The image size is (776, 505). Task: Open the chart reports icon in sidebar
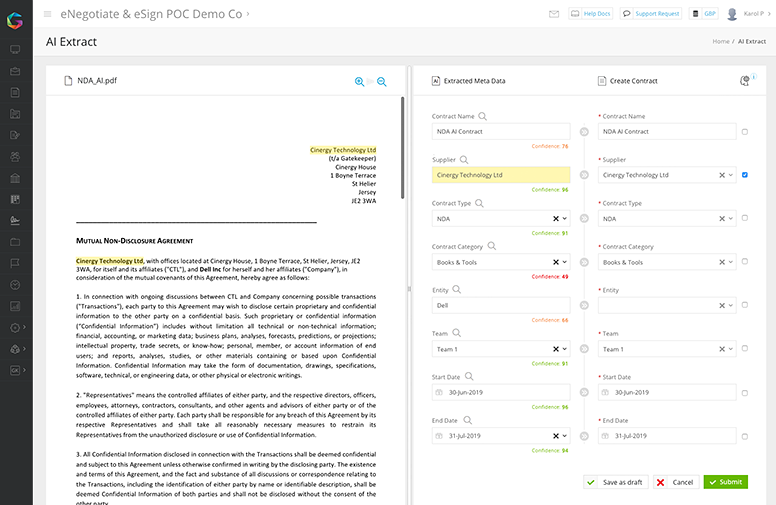point(15,306)
